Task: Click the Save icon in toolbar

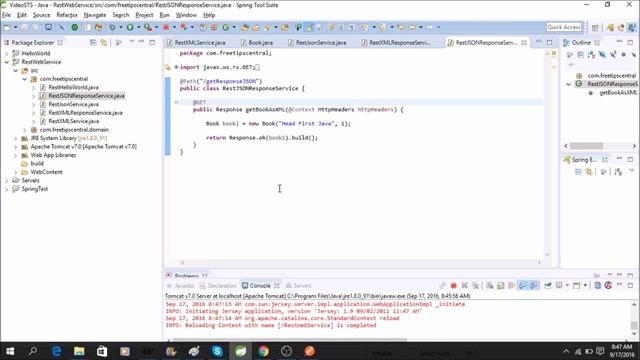Action: [x=24, y=27]
